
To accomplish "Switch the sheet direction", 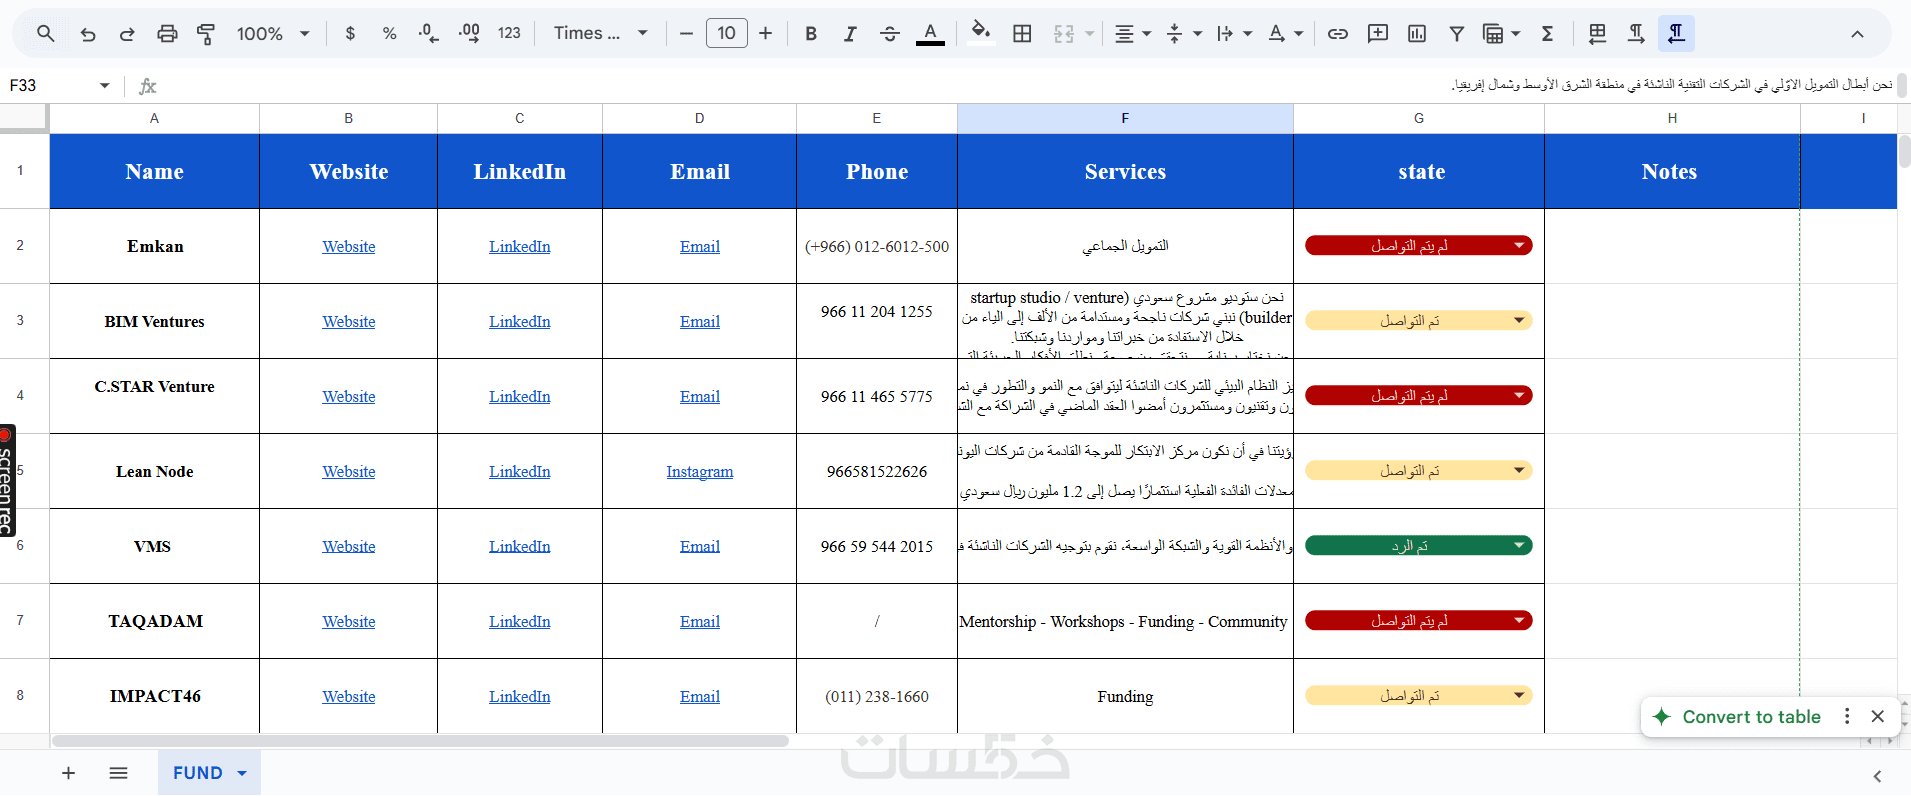I will [1598, 34].
